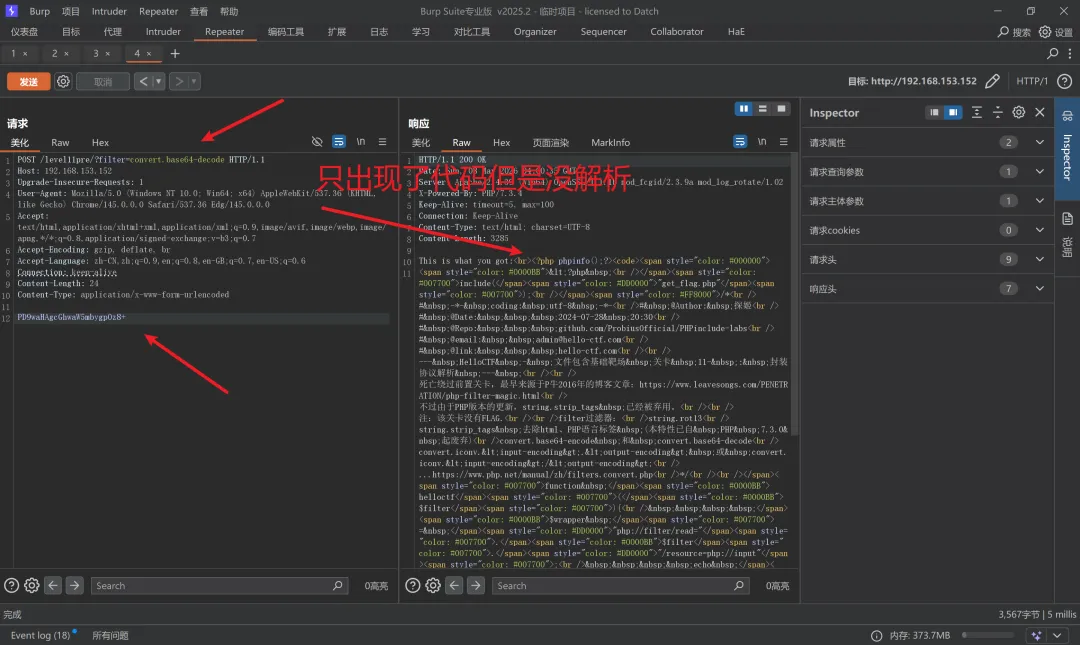The height and width of the screenshot is (645, 1080).
Task: Toggle response word wrap button
Action: (x=740, y=141)
